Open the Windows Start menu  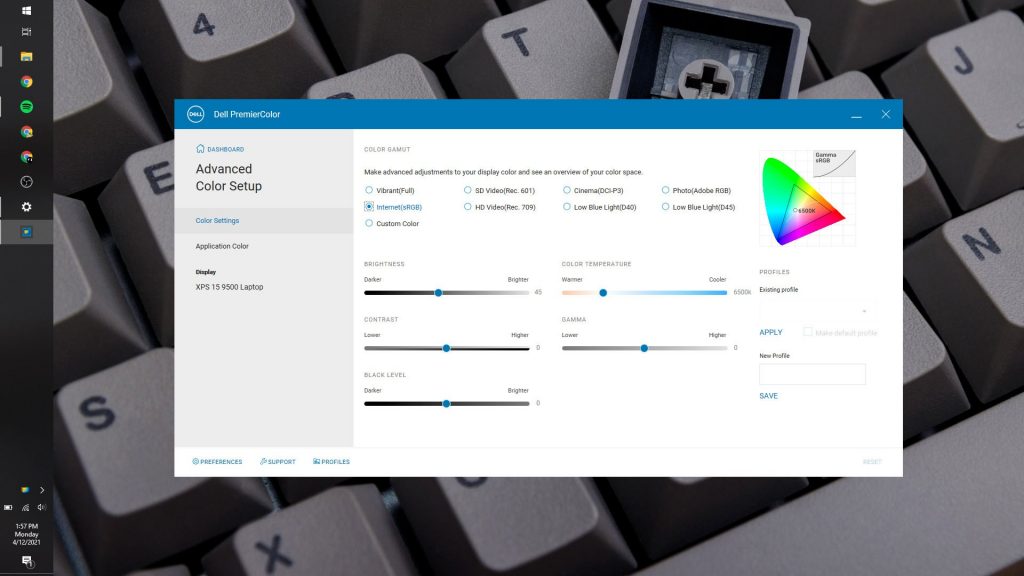26,10
